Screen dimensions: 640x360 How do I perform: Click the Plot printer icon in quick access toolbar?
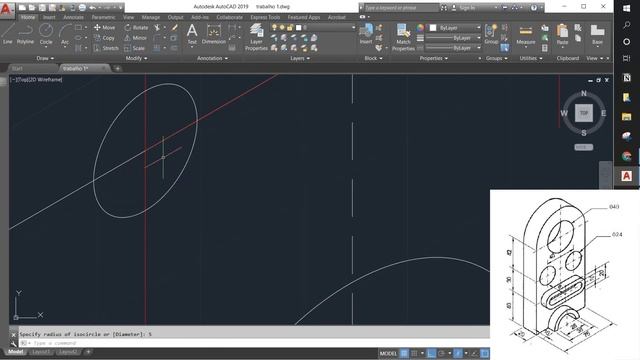(82, 7)
